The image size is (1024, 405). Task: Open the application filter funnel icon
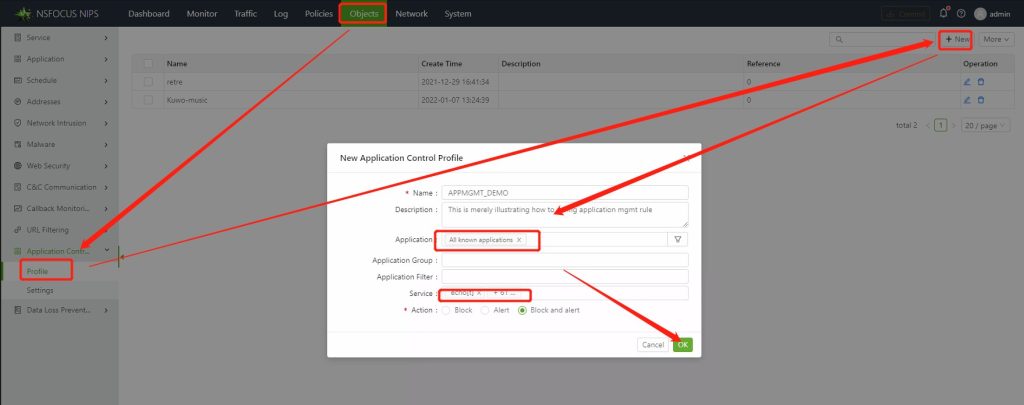[x=677, y=240]
